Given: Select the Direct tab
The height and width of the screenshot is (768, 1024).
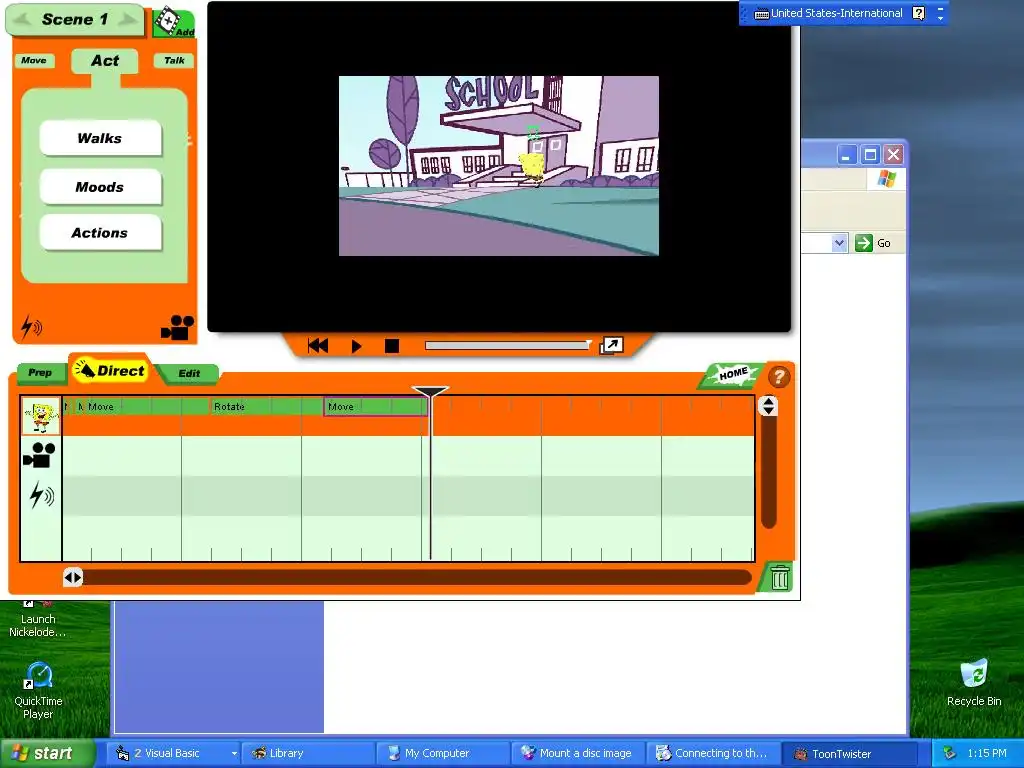Looking at the screenshot, I should point(110,371).
